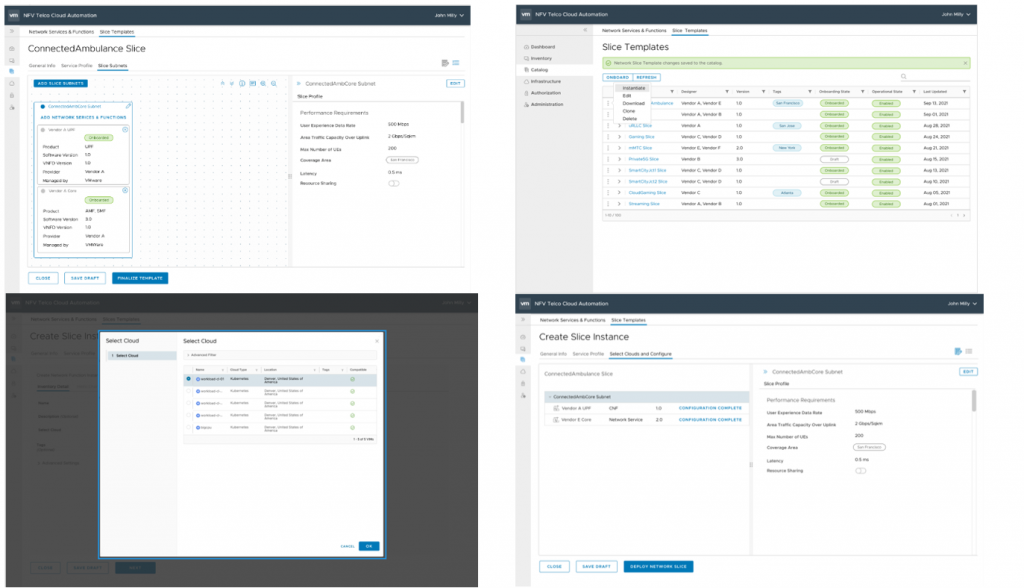The image size is (1024, 588).
Task: Expand the Gaming Slice row
Action: click(619, 137)
